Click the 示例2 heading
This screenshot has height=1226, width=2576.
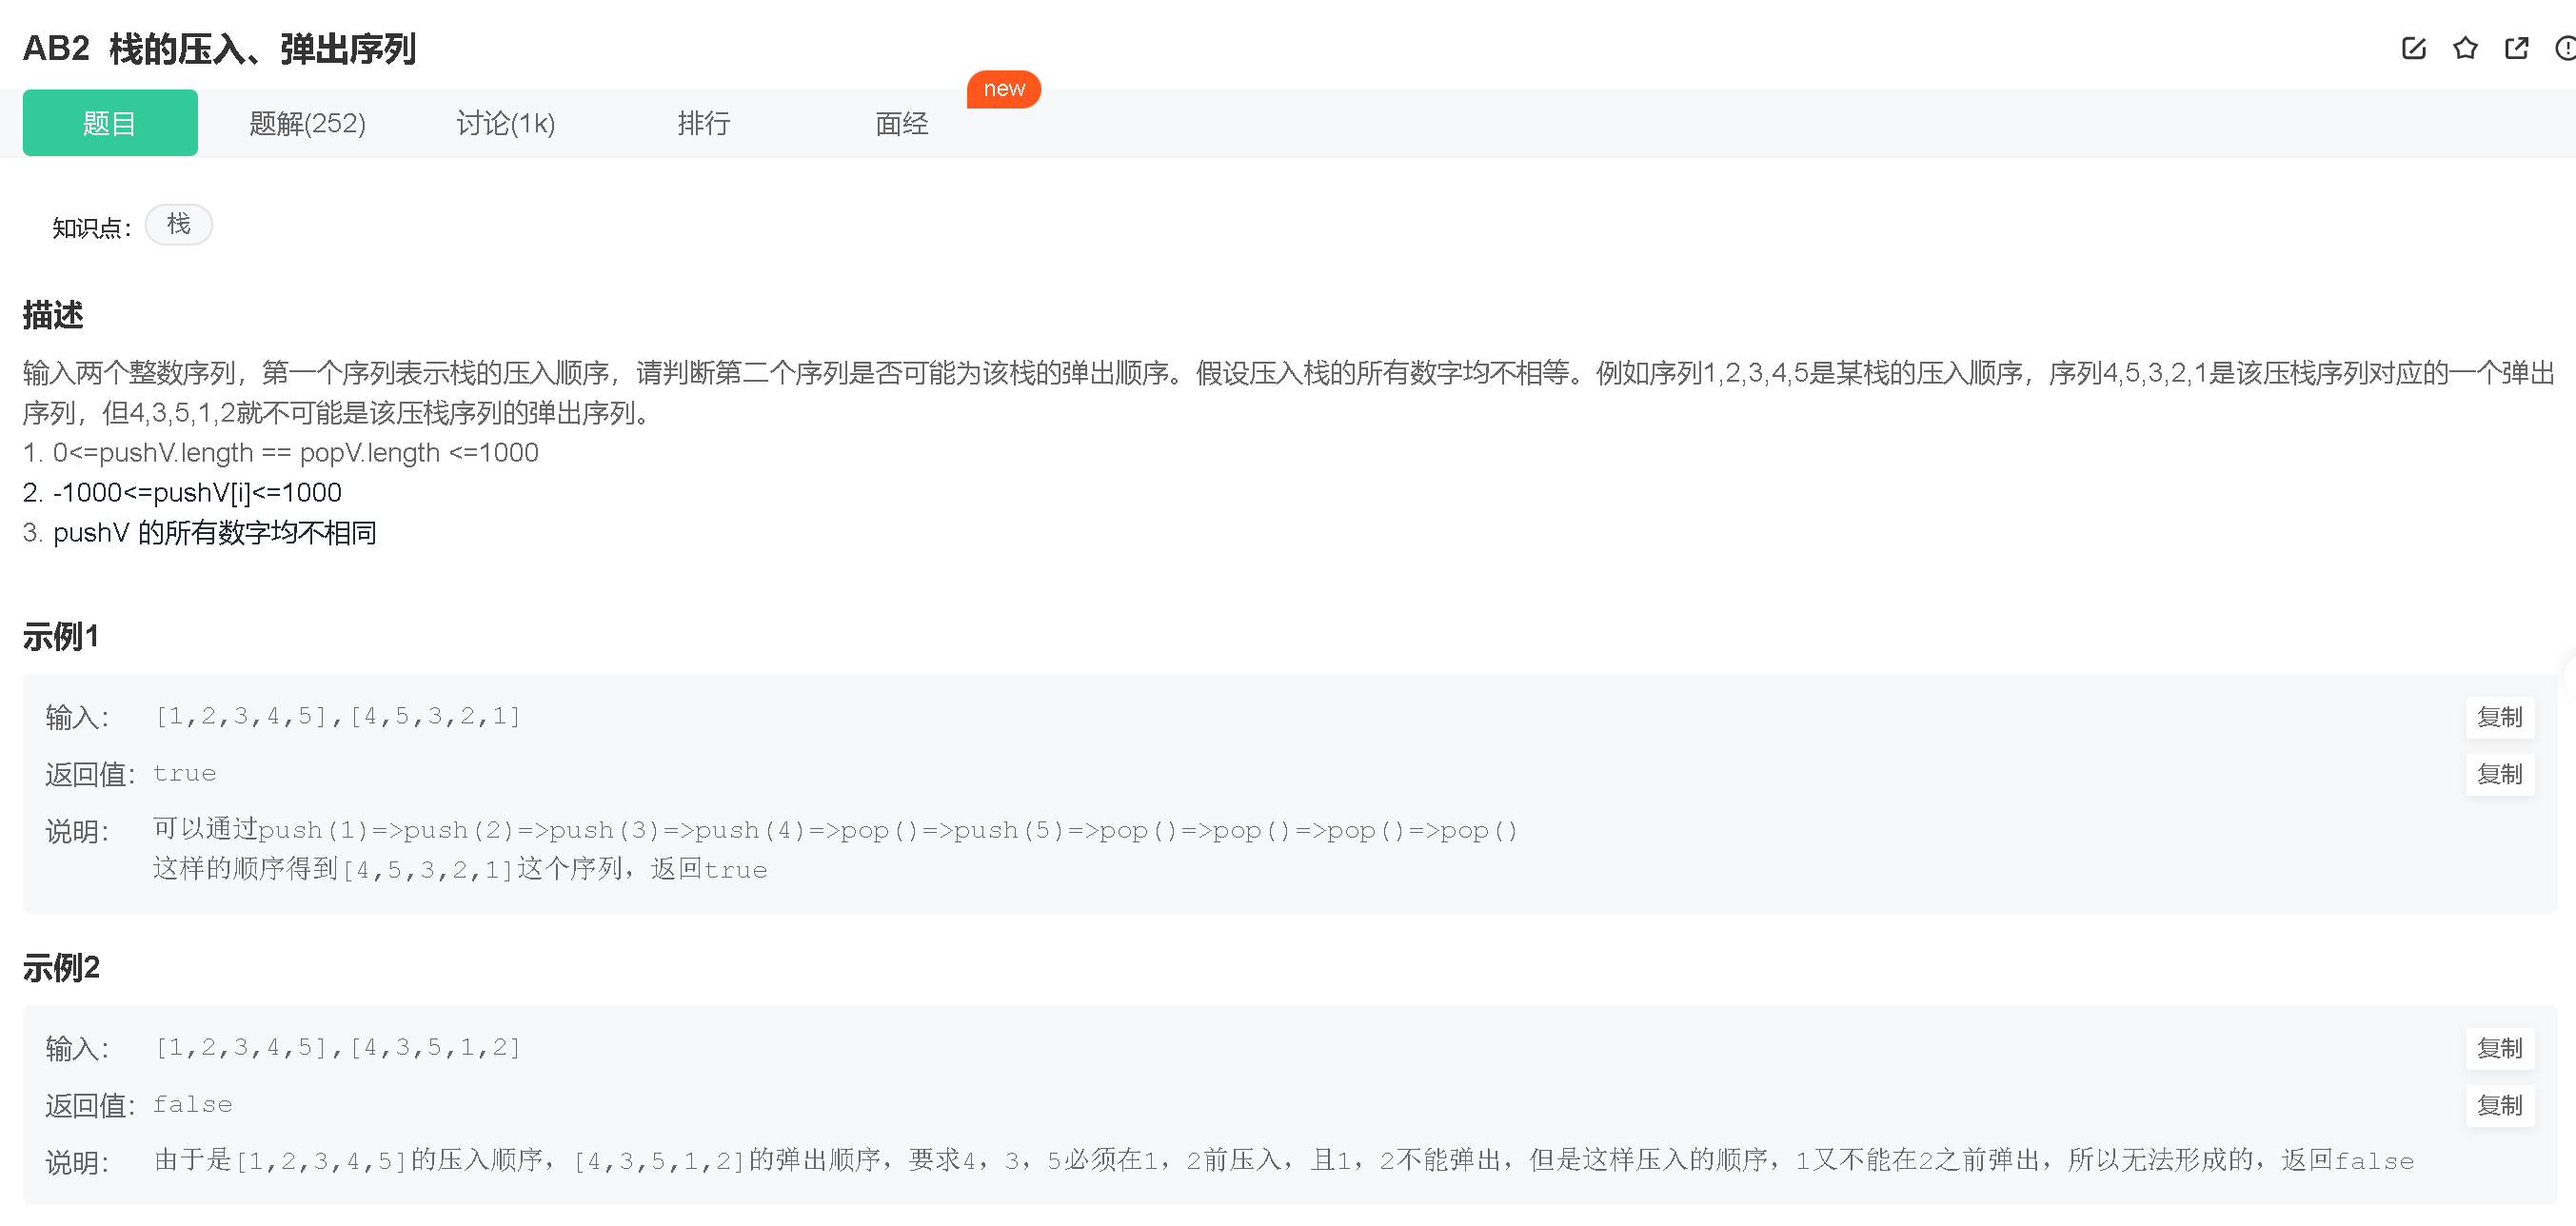tap(61, 967)
